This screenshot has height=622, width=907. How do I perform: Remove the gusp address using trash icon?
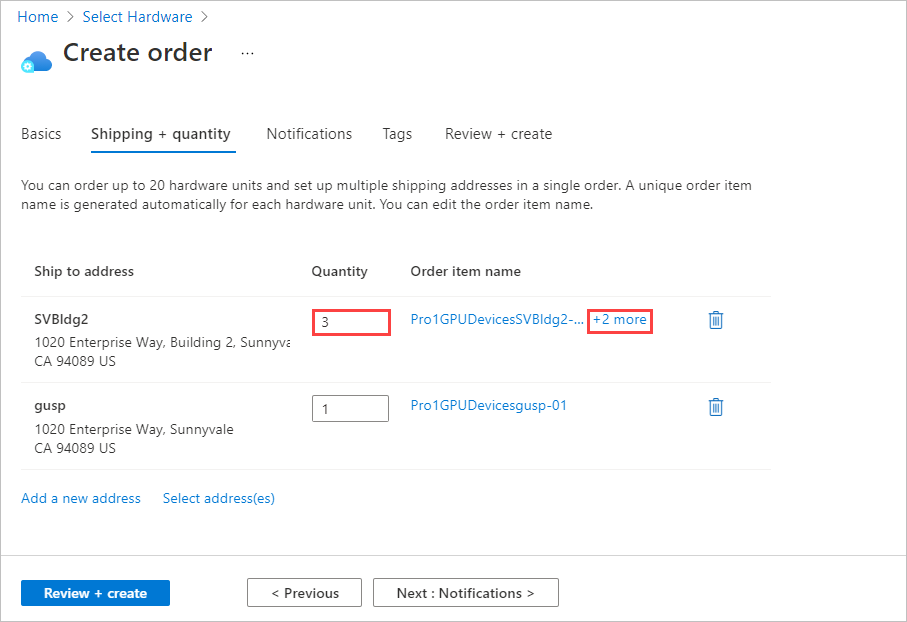point(715,406)
